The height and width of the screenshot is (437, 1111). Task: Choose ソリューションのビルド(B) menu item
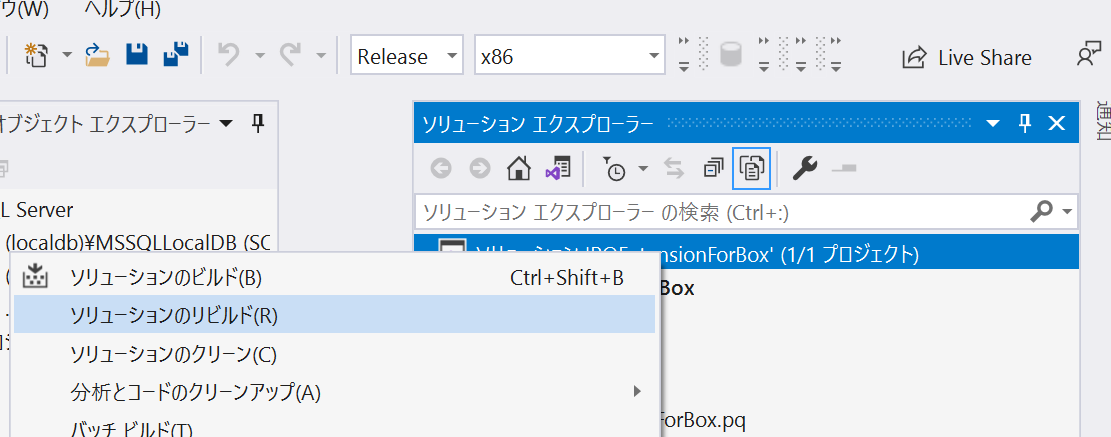tap(334, 278)
